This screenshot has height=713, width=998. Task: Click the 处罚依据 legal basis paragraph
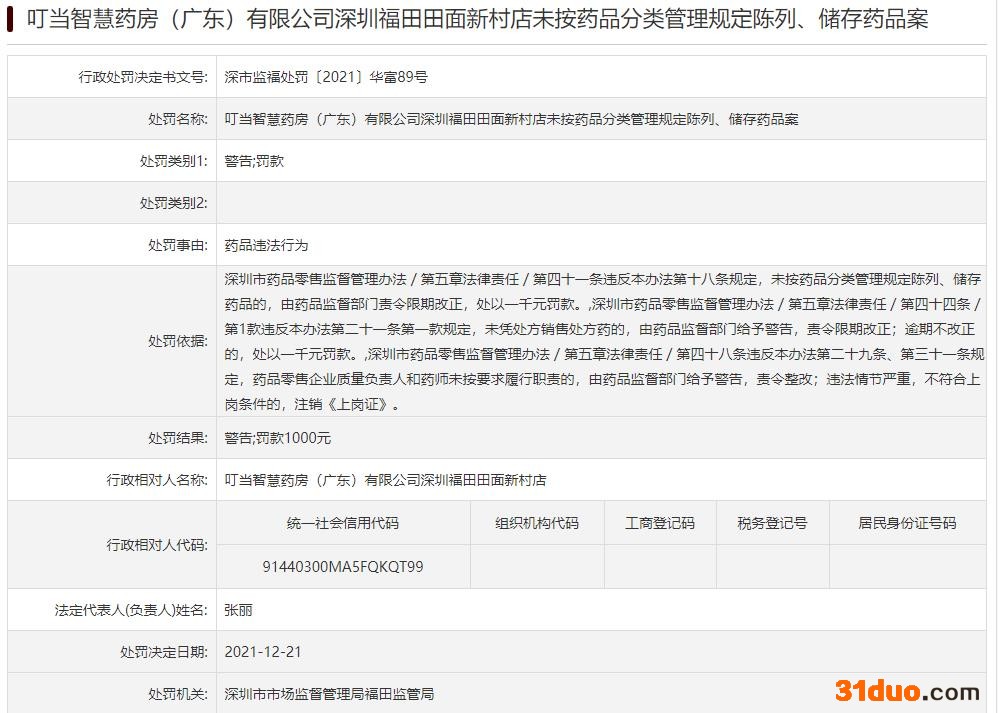[x=603, y=341]
